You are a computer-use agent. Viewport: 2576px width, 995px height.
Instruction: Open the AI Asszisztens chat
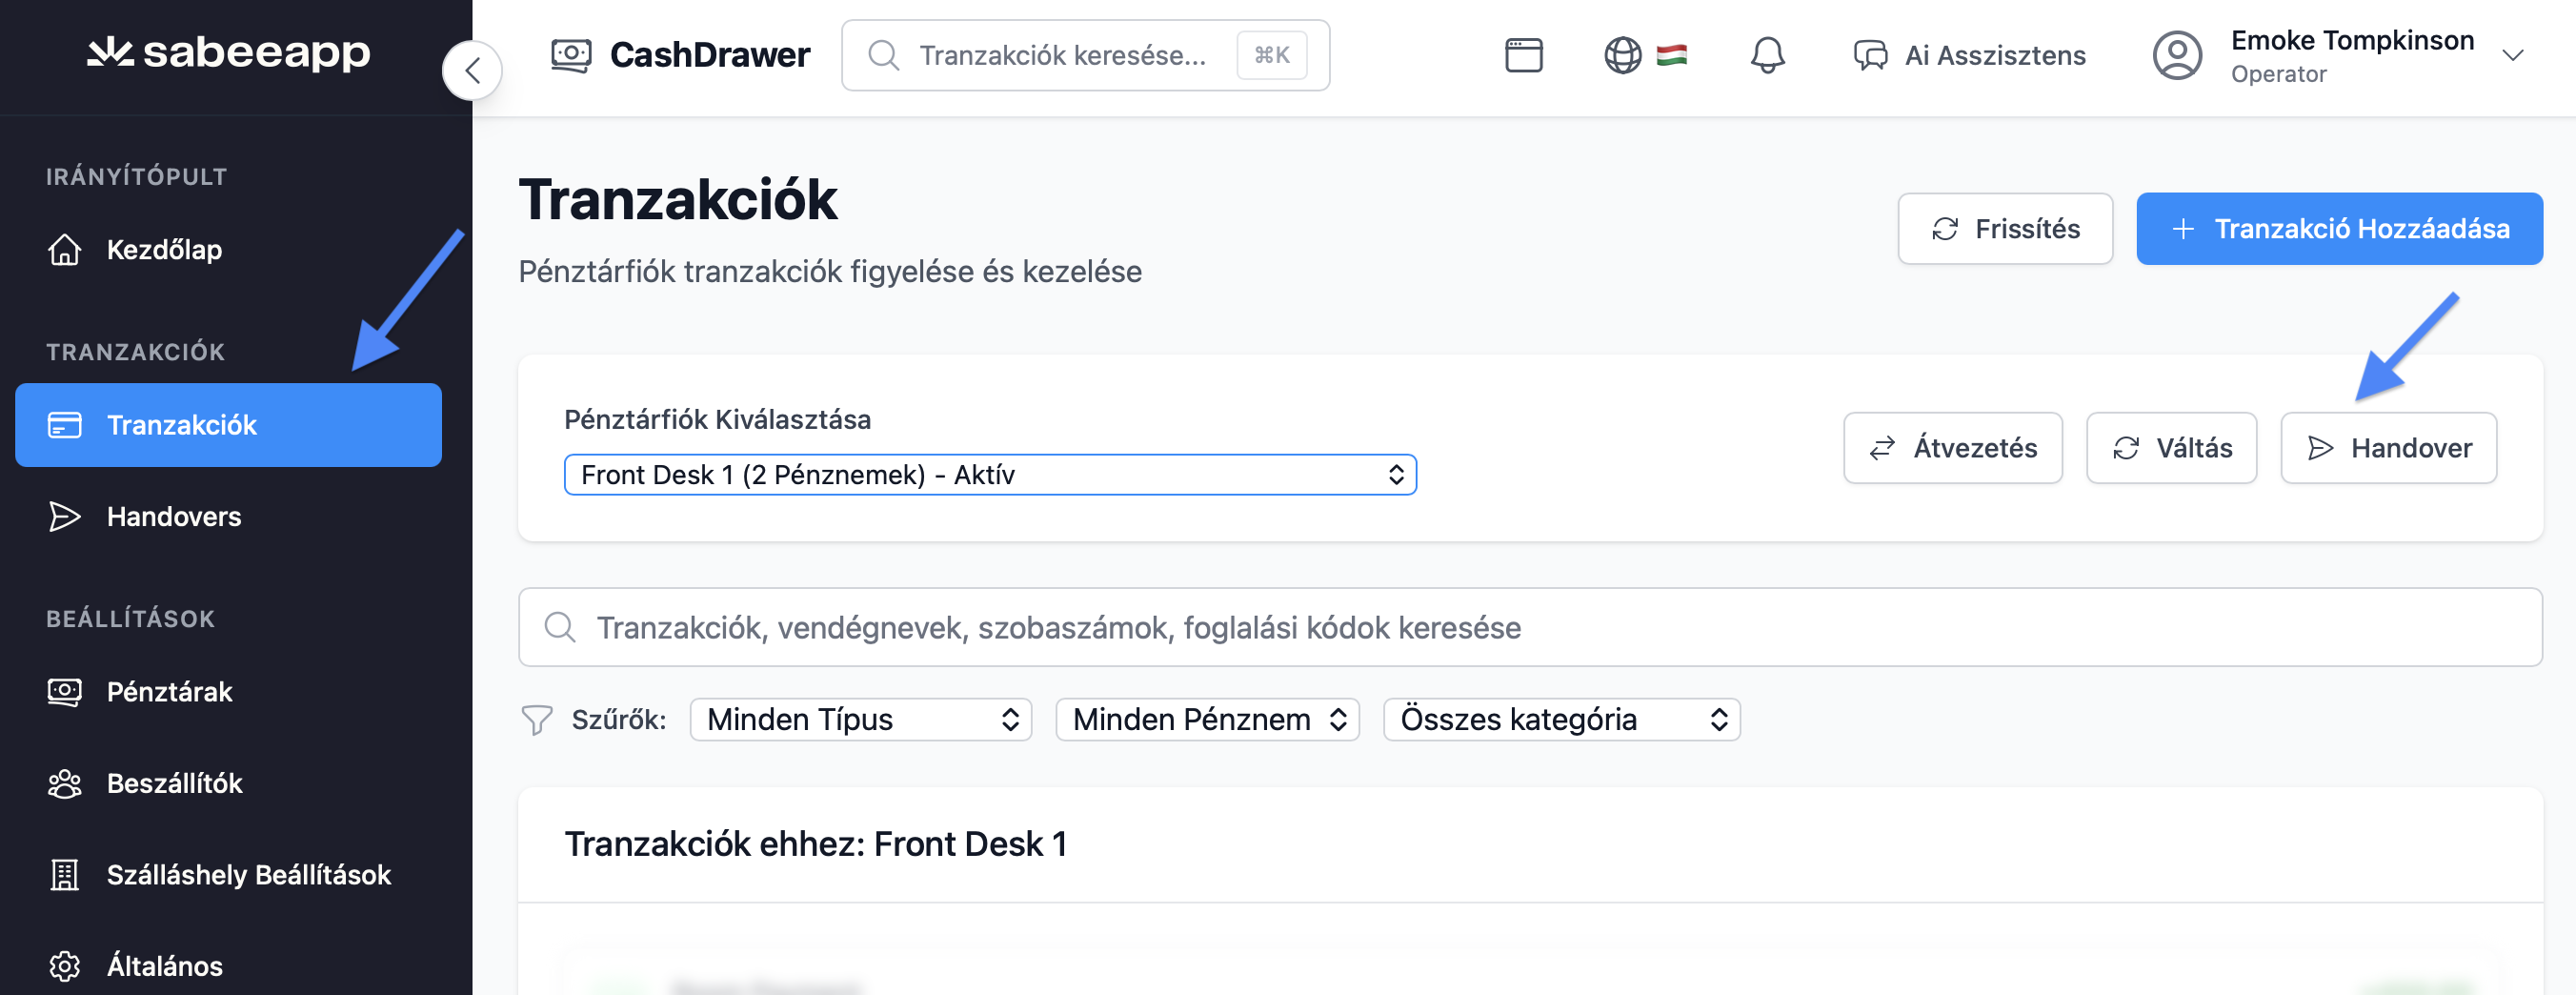[1969, 55]
